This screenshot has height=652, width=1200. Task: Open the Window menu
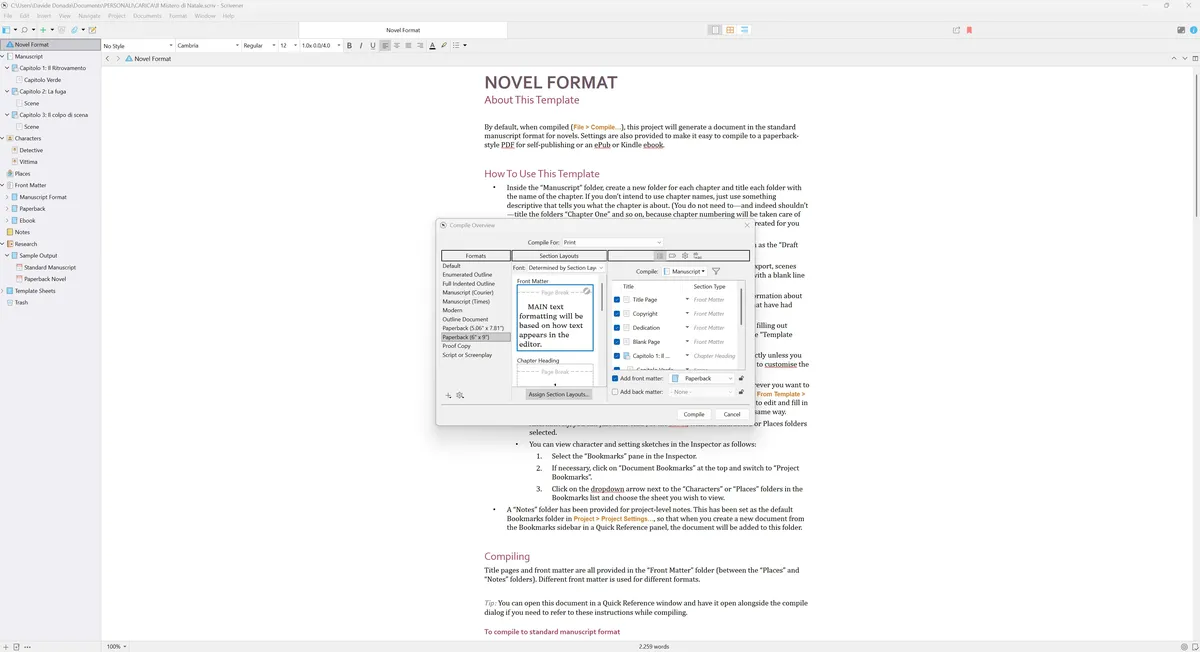[205, 16]
